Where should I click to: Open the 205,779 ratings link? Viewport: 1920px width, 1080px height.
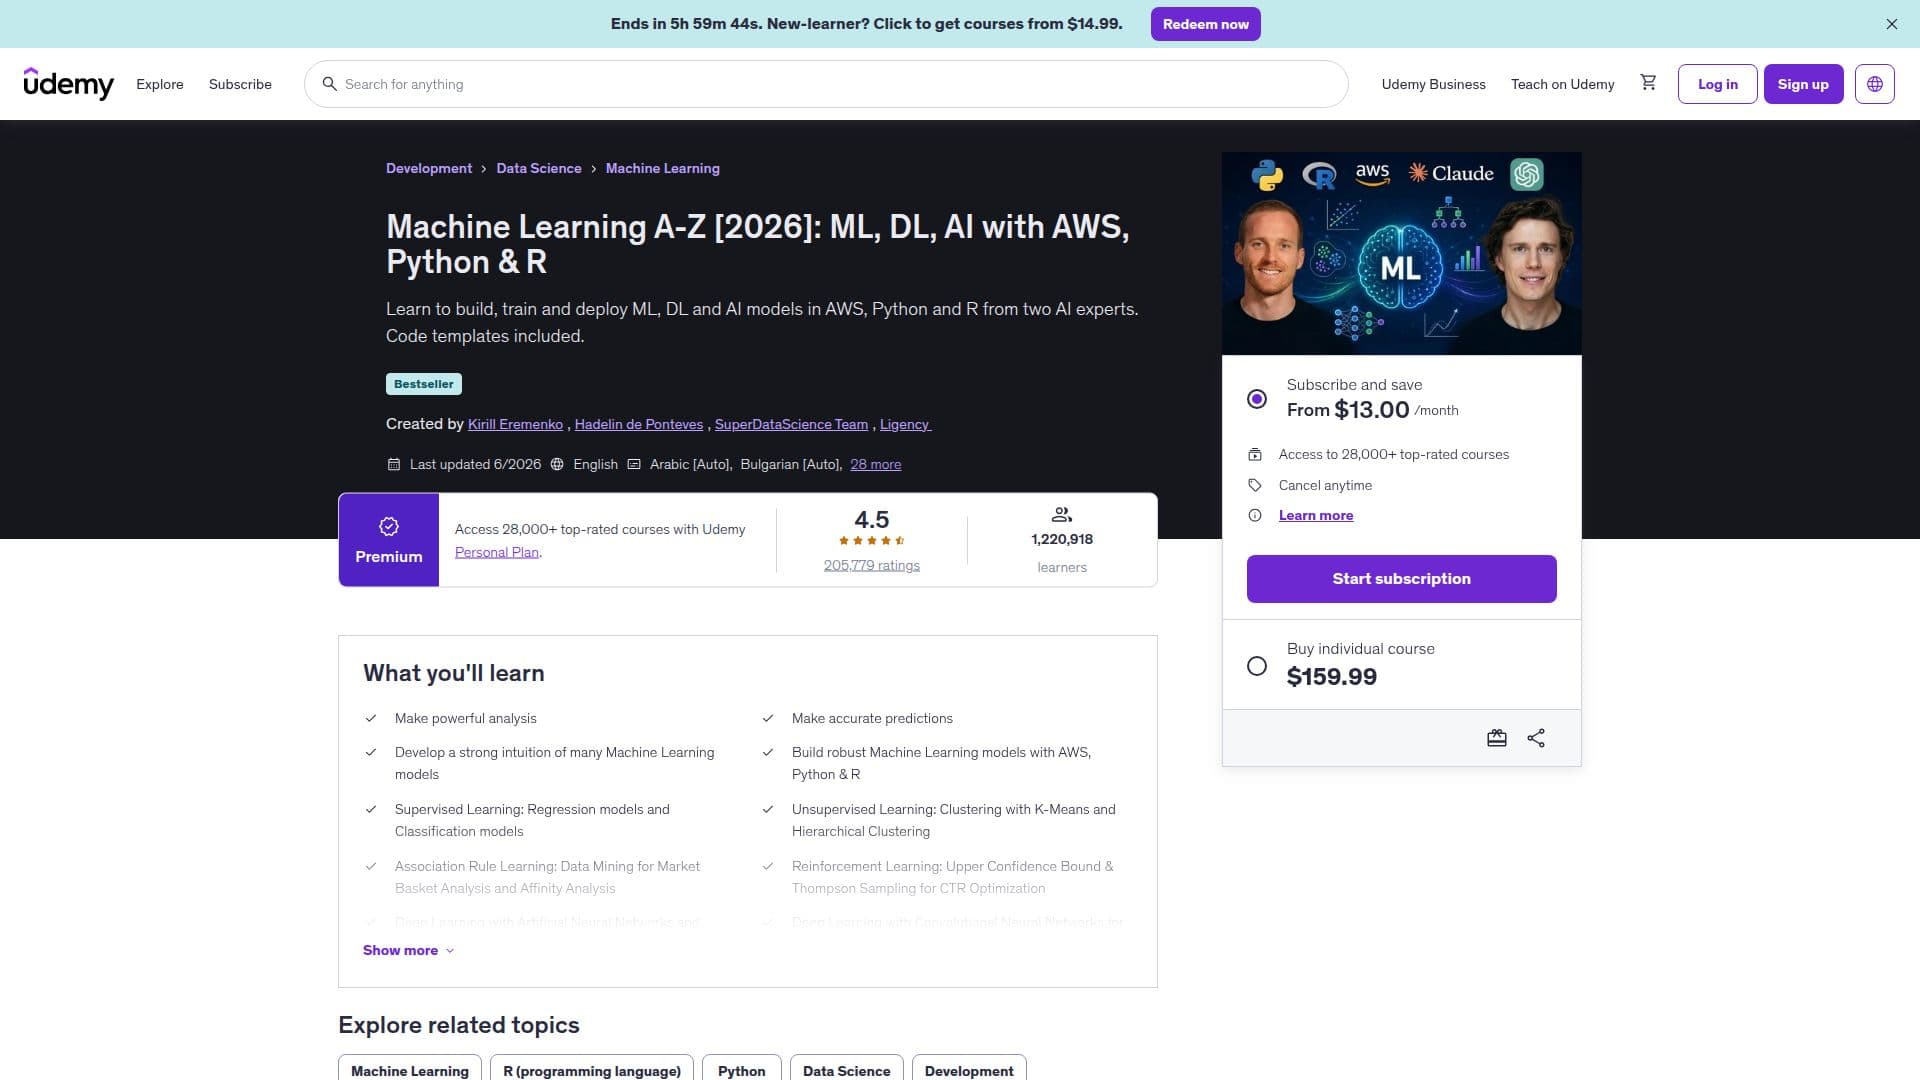click(x=871, y=565)
